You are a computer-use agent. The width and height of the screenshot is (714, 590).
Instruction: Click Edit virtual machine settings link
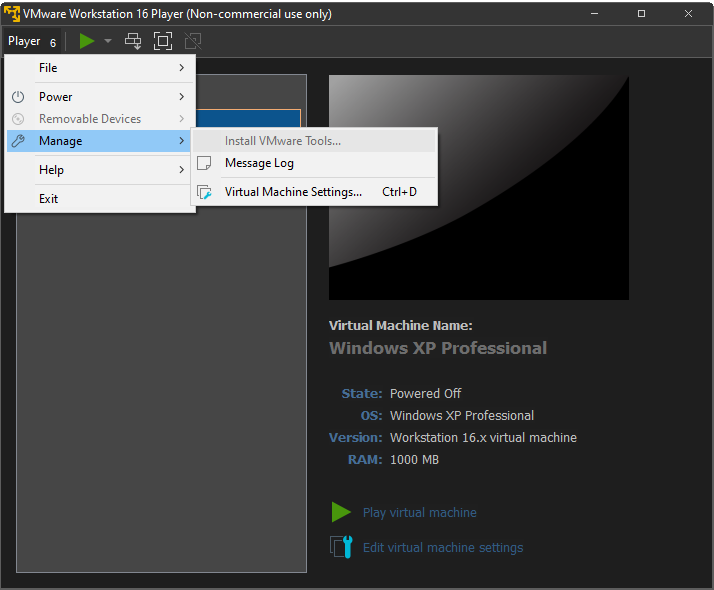pos(443,548)
